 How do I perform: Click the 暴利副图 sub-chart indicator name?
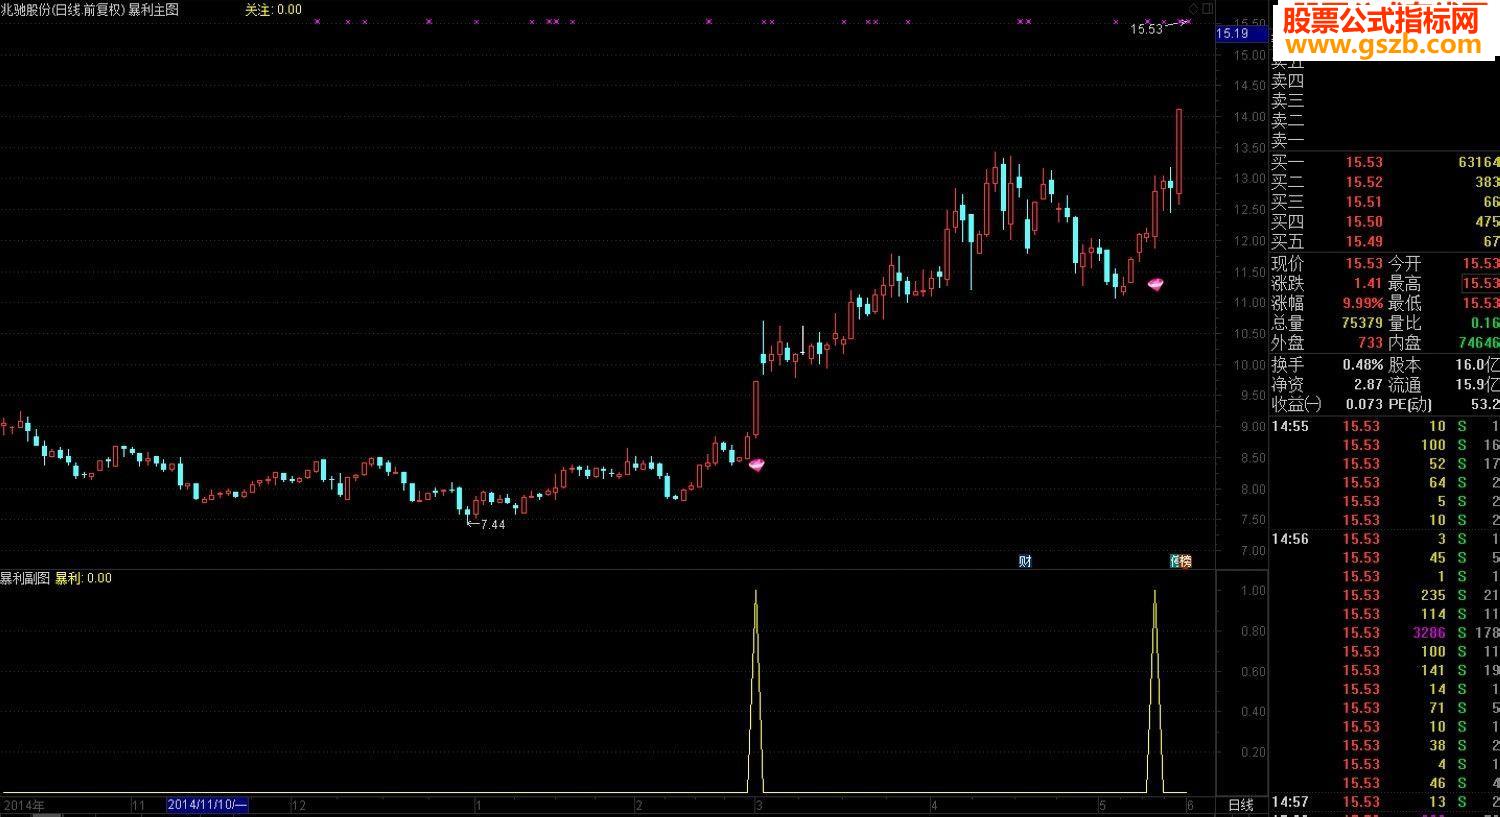[x=25, y=578]
